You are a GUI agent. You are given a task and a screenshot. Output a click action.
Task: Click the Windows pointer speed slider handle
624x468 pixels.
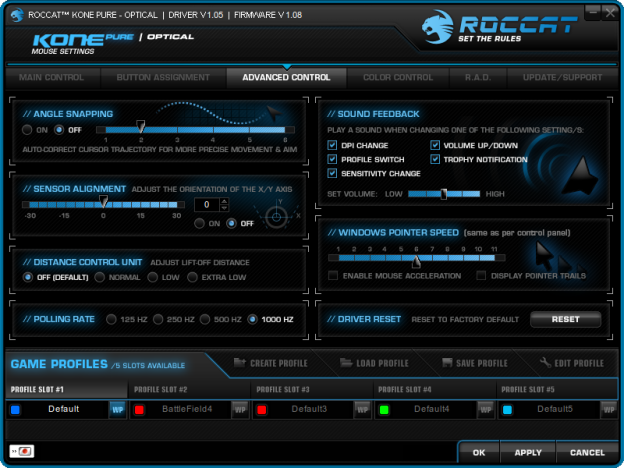point(416,261)
